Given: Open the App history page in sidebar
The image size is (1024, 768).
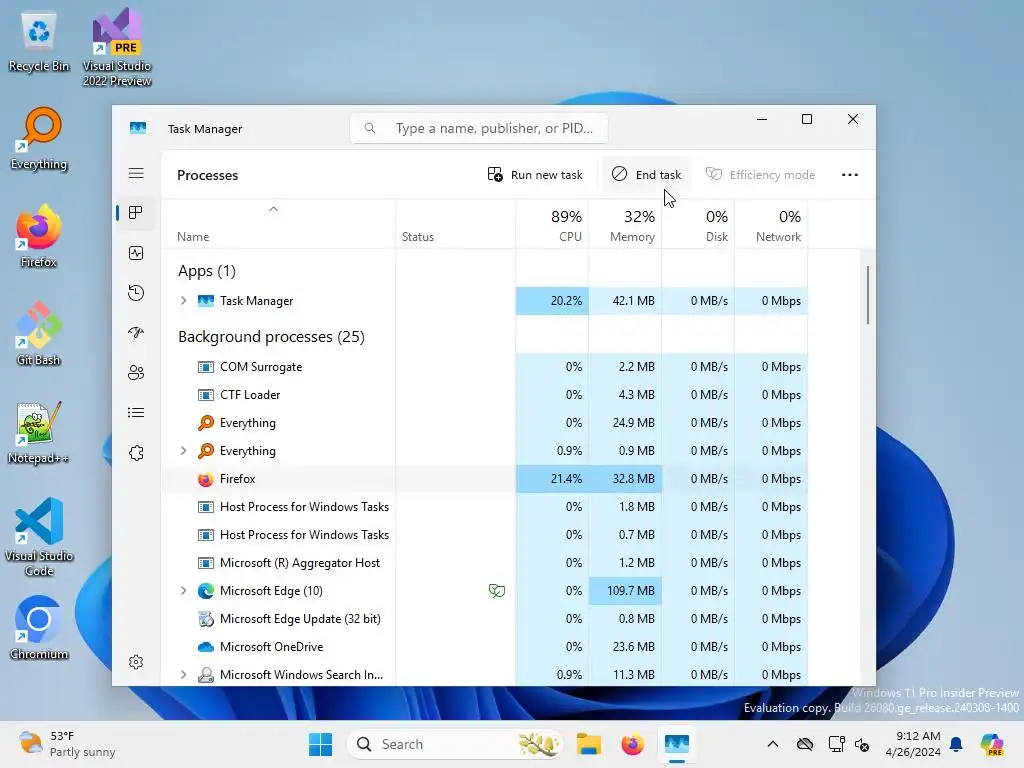Looking at the screenshot, I should pos(136,293).
